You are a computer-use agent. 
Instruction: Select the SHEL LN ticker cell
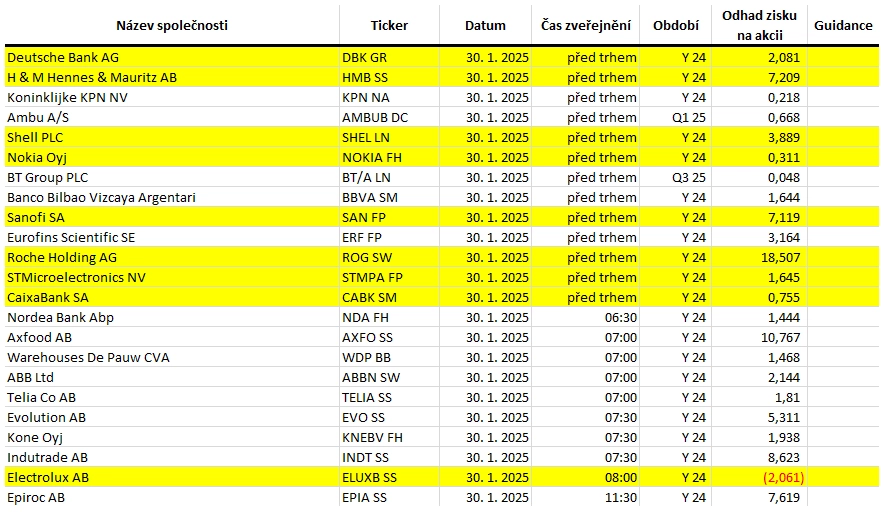coord(389,138)
